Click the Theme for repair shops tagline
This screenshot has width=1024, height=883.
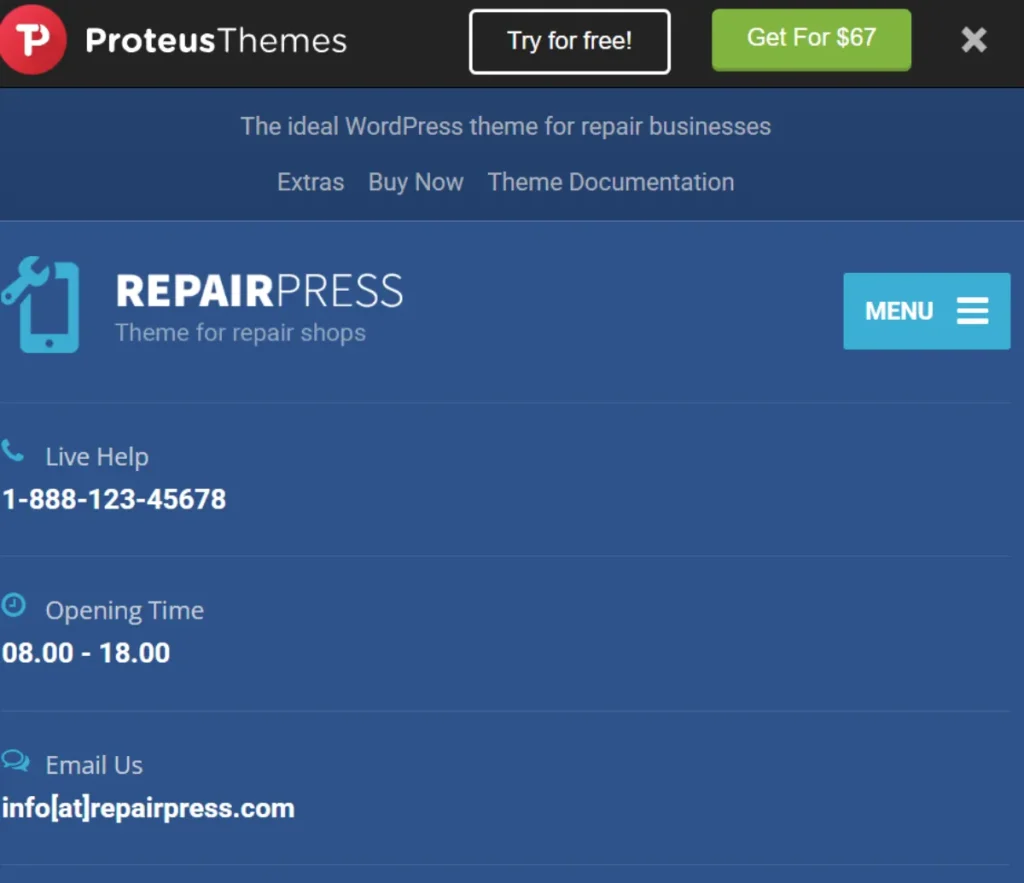[x=240, y=333]
